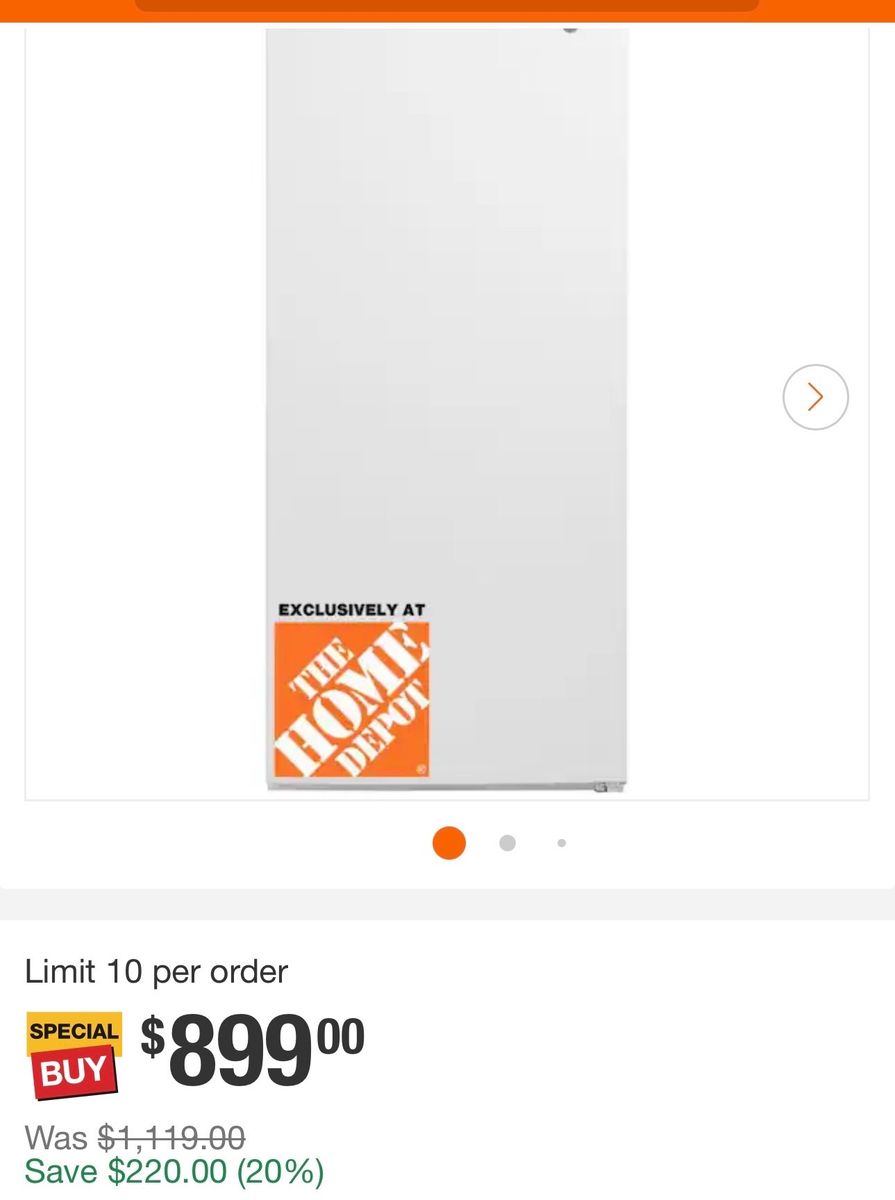Tap the Was $1,119.00 strikethrough price
895x1200 pixels.
point(135,1137)
